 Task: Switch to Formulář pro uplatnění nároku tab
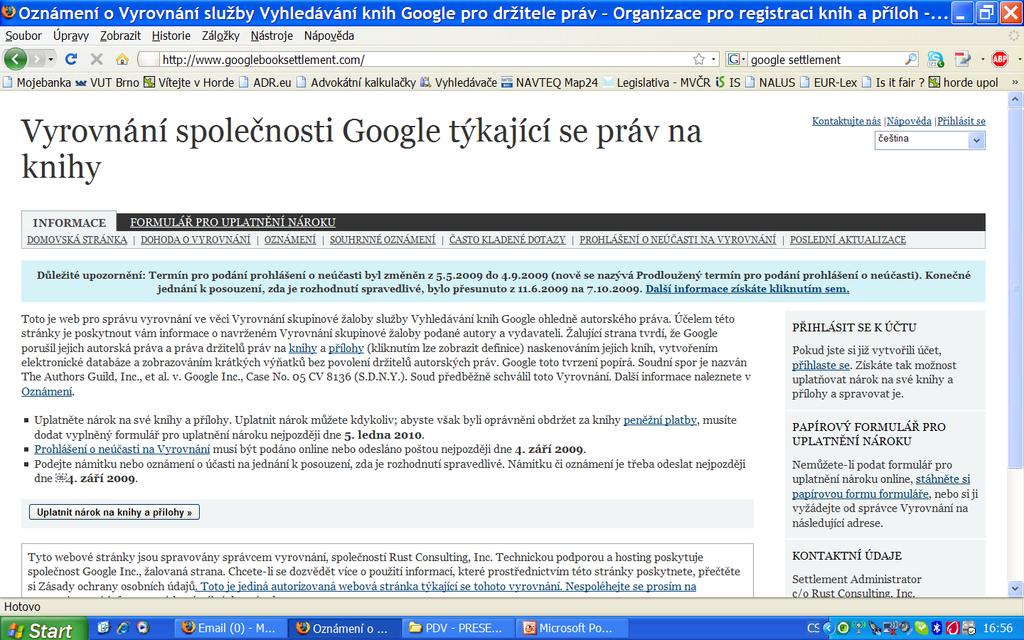click(x=232, y=222)
